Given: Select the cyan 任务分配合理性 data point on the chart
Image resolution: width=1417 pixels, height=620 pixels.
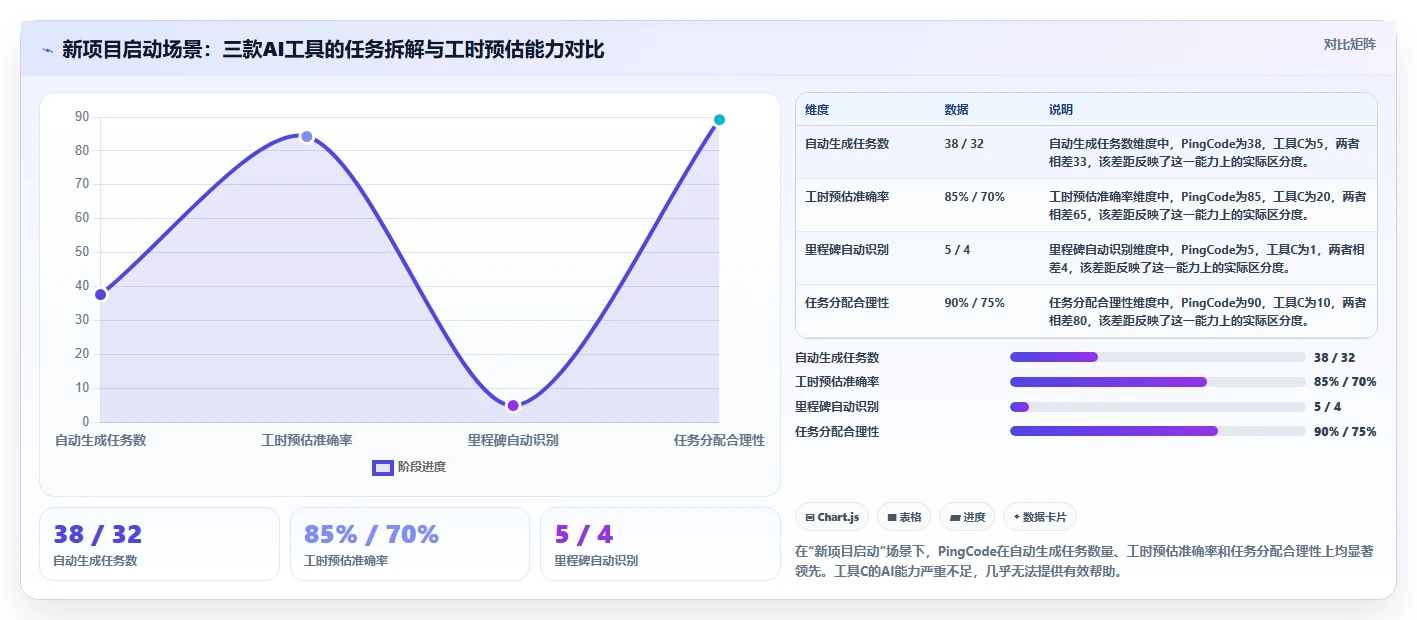Looking at the screenshot, I should tap(719, 120).
